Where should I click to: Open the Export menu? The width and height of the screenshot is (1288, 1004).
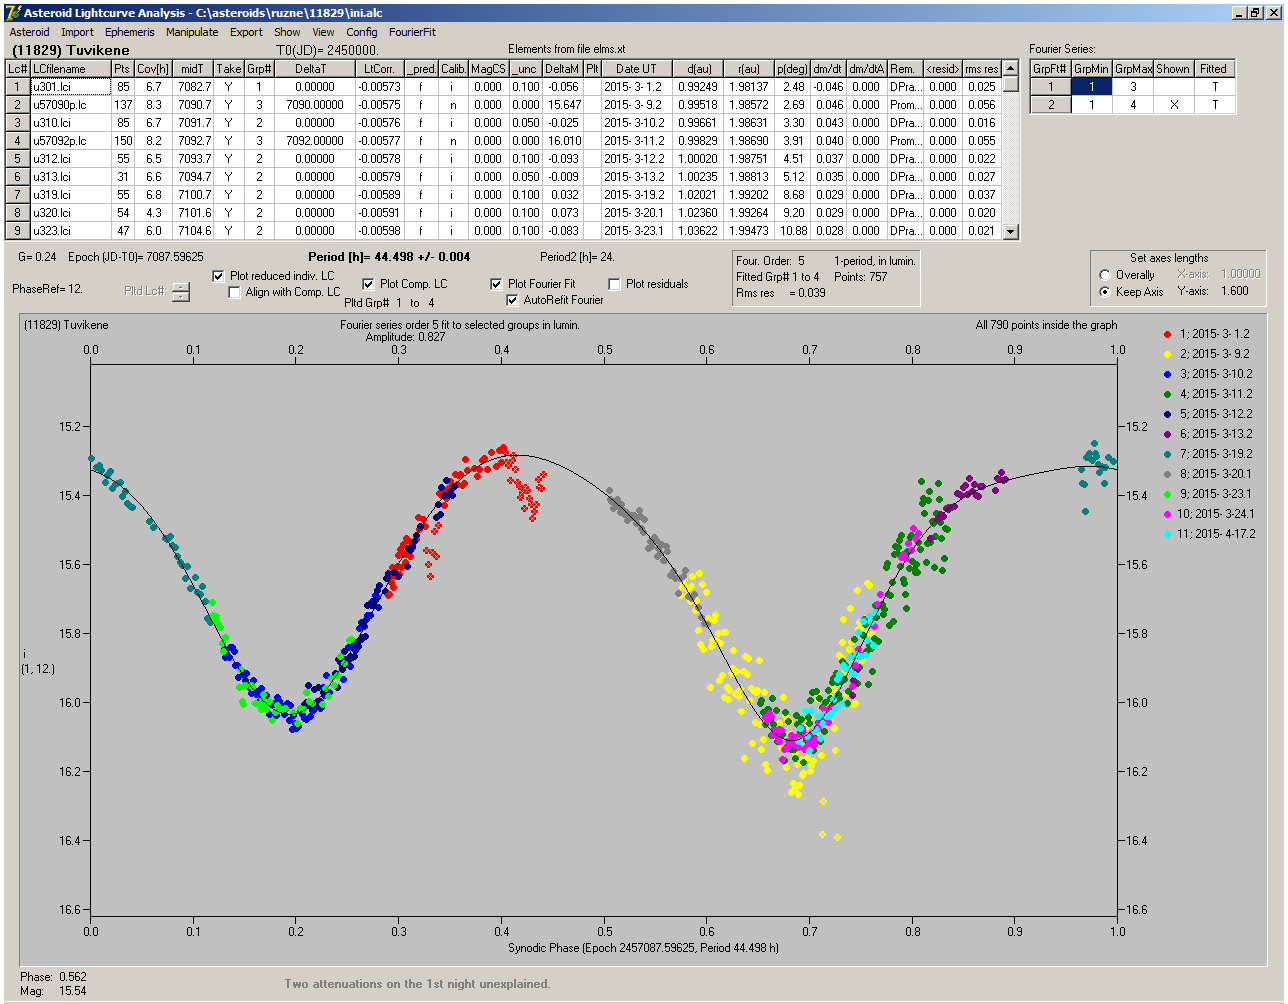[x=246, y=32]
